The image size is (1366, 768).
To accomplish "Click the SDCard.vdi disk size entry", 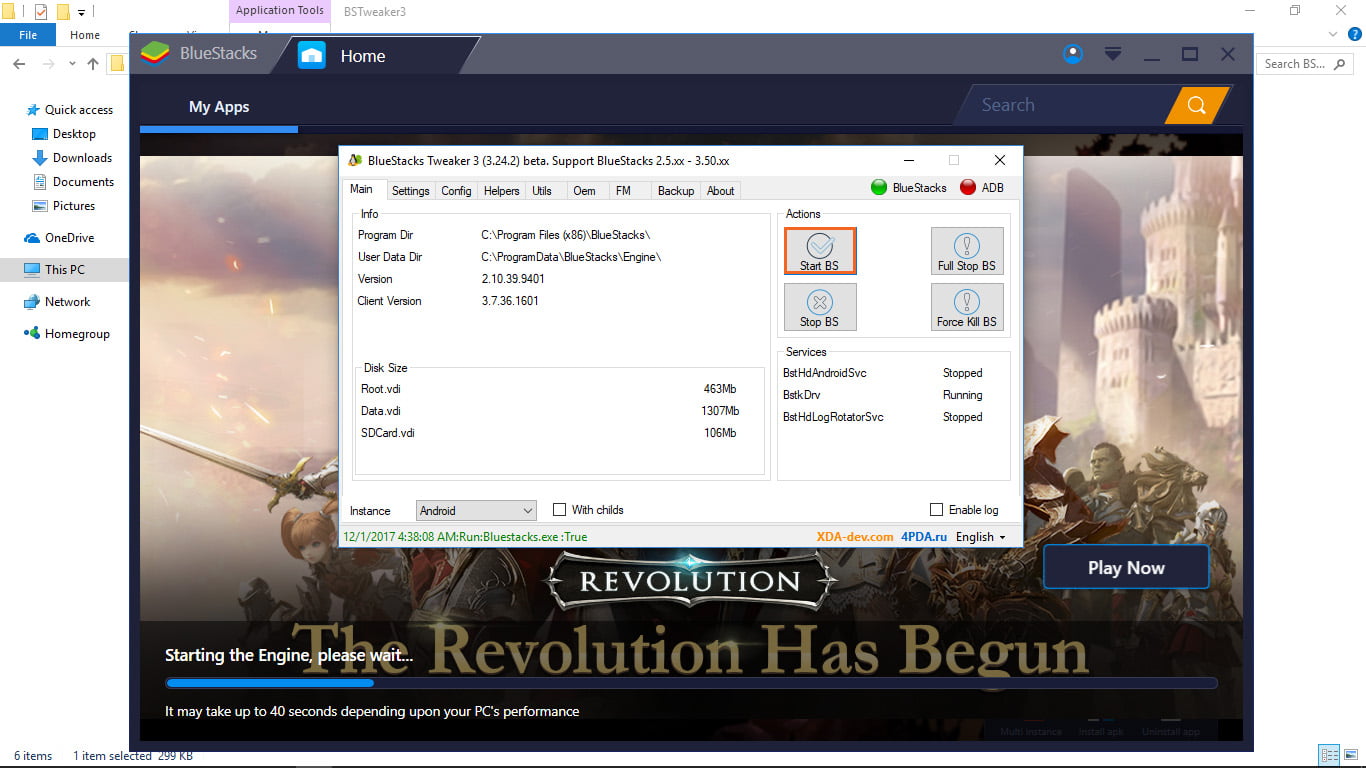I will (549, 433).
